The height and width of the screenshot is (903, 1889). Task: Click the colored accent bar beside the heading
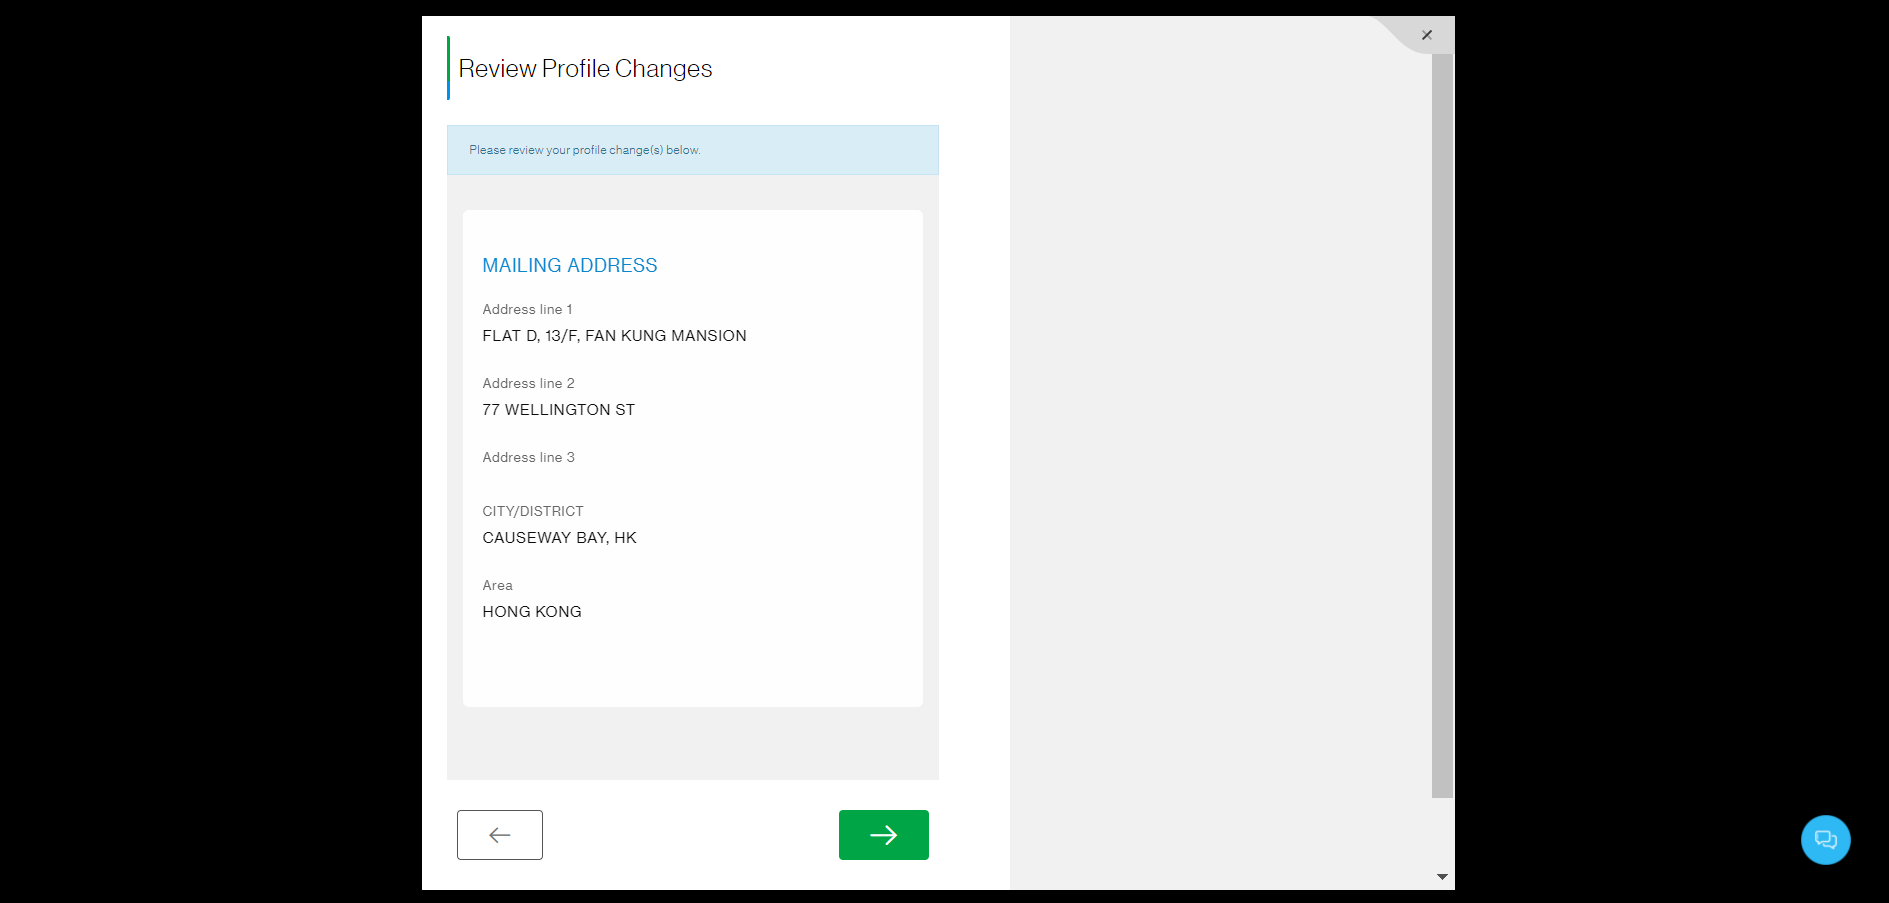(x=448, y=68)
